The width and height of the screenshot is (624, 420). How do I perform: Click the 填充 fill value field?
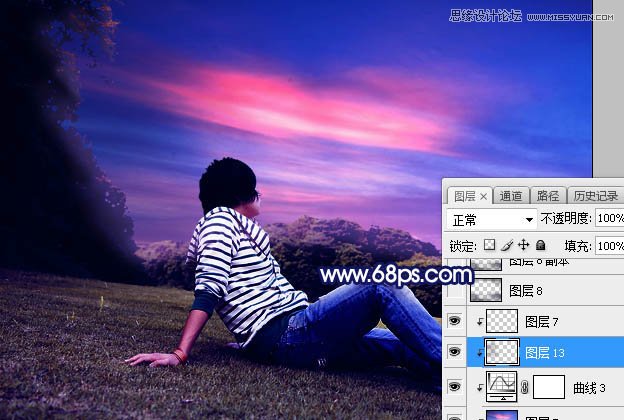tap(610, 246)
